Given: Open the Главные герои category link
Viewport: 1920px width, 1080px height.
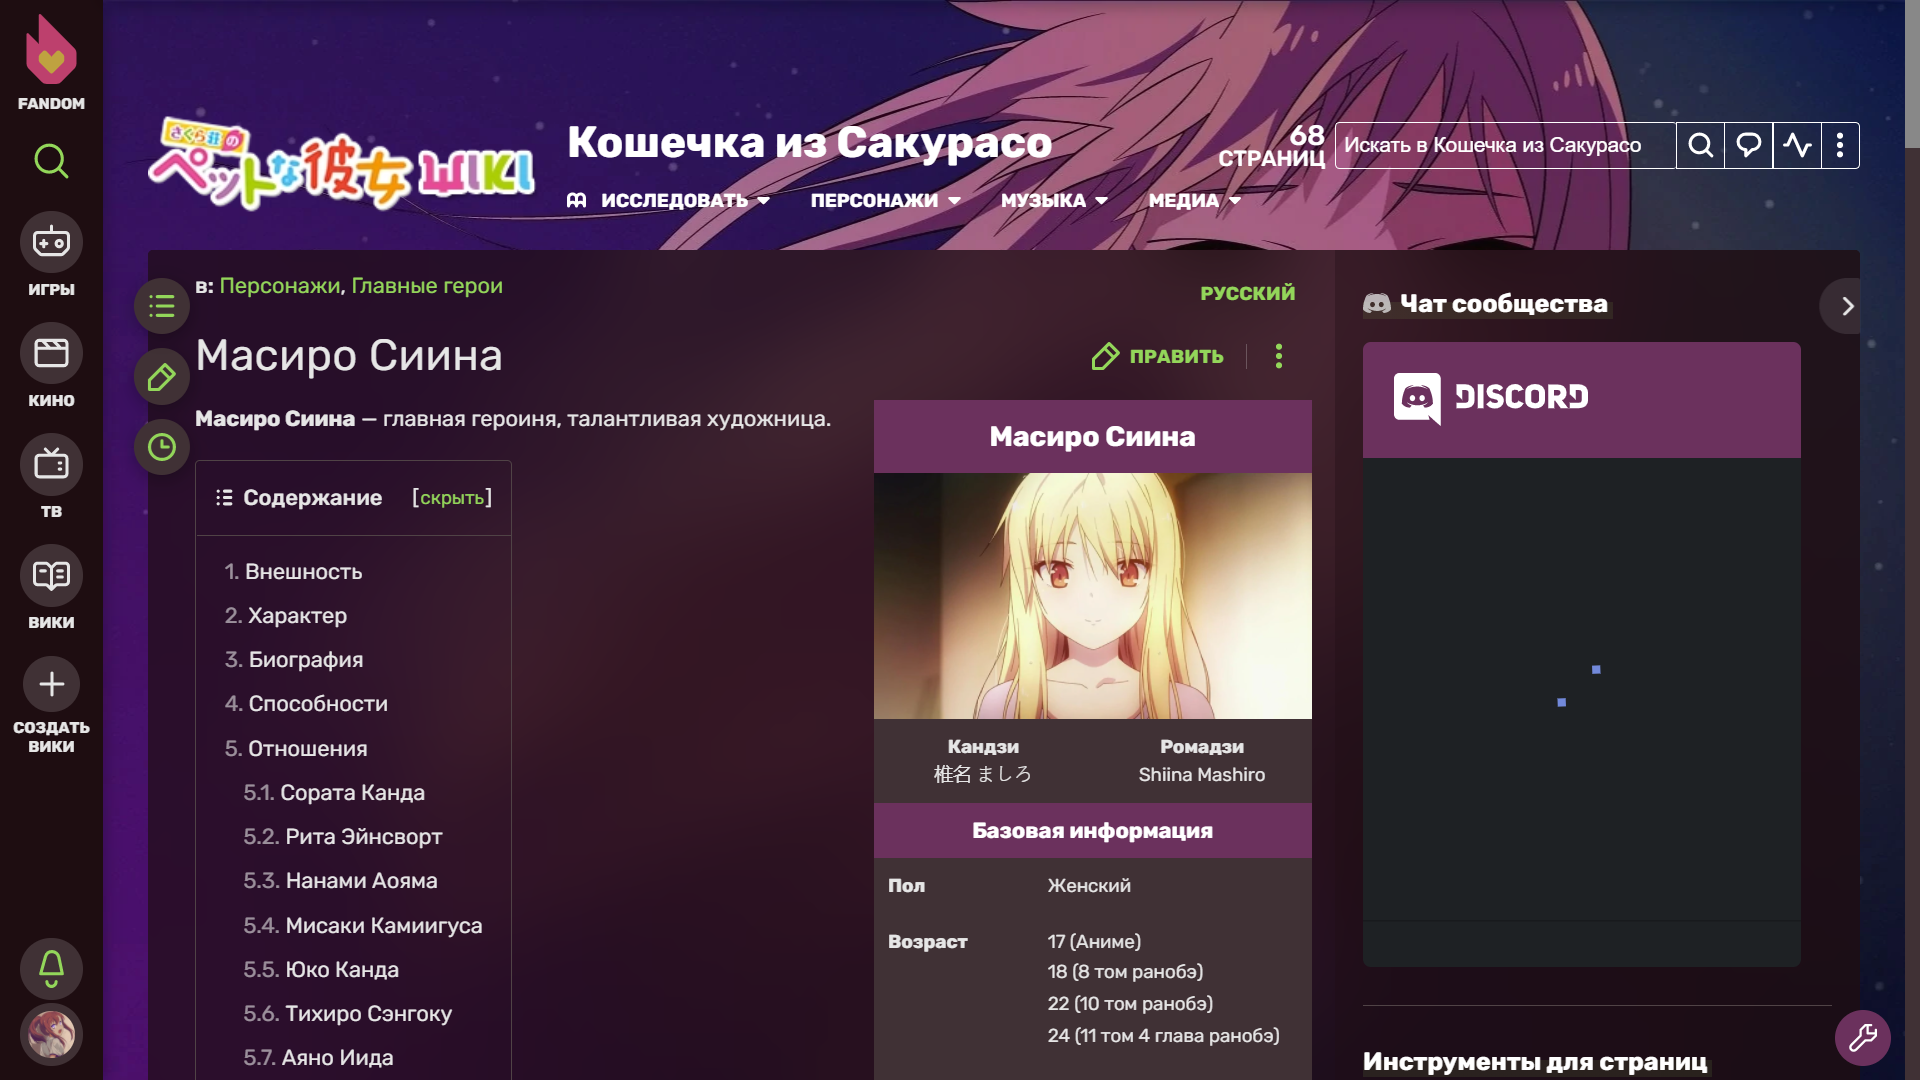Looking at the screenshot, I should 427,286.
